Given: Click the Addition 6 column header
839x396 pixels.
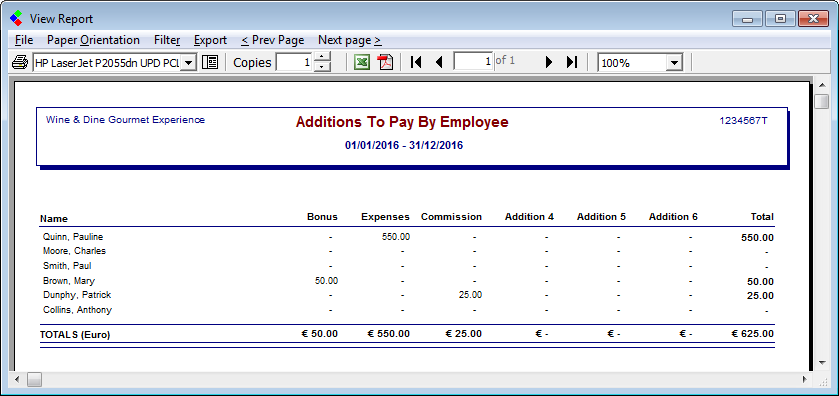Looking at the screenshot, I should tap(673, 217).
